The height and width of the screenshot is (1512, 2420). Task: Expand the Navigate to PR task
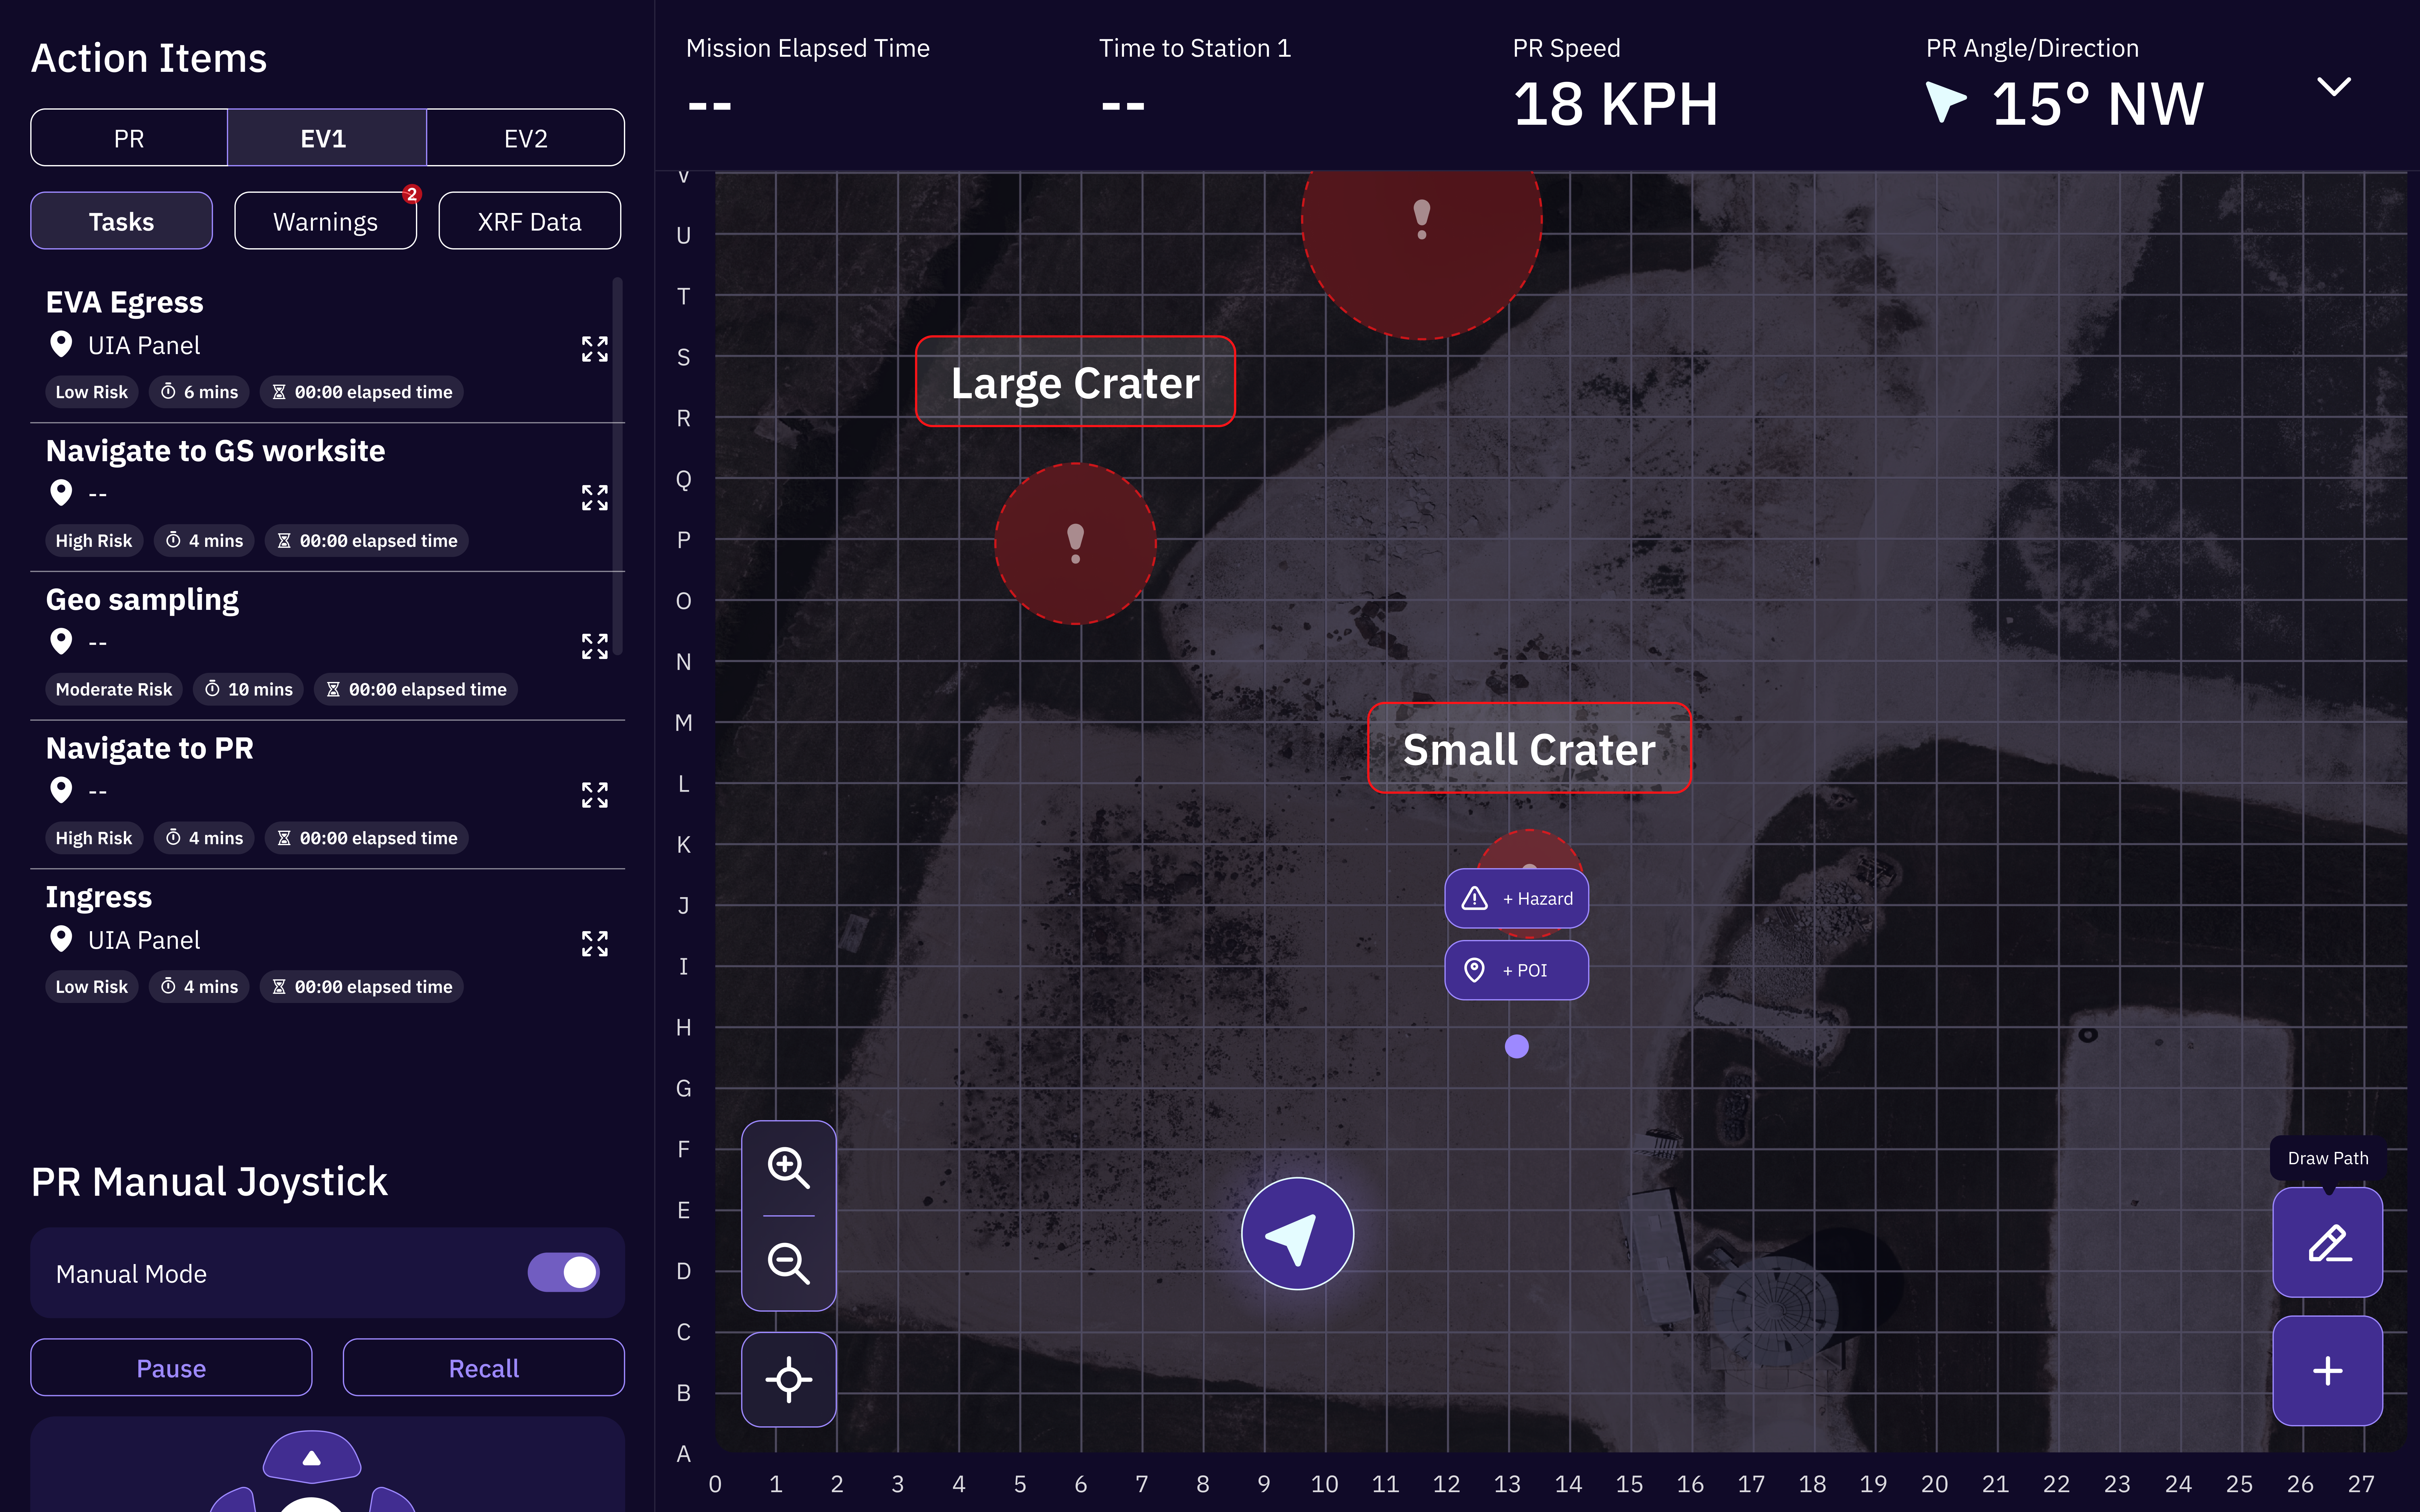(595, 795)
